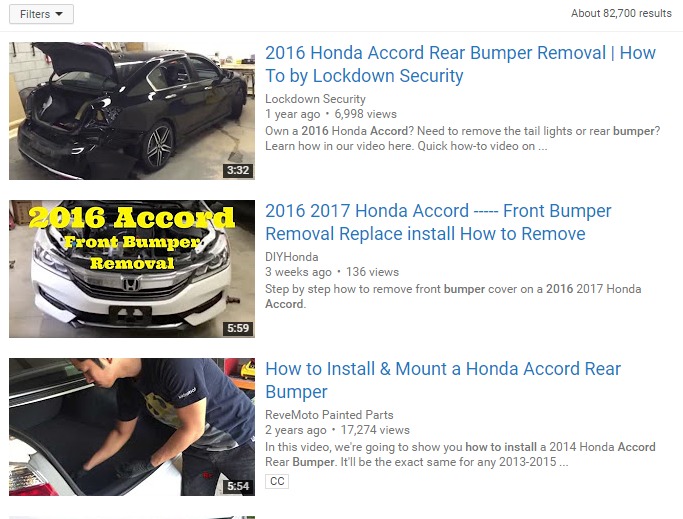683x519 pixels.
Task: Click the About 82,700 results text
Action: [x=622, y=14]
